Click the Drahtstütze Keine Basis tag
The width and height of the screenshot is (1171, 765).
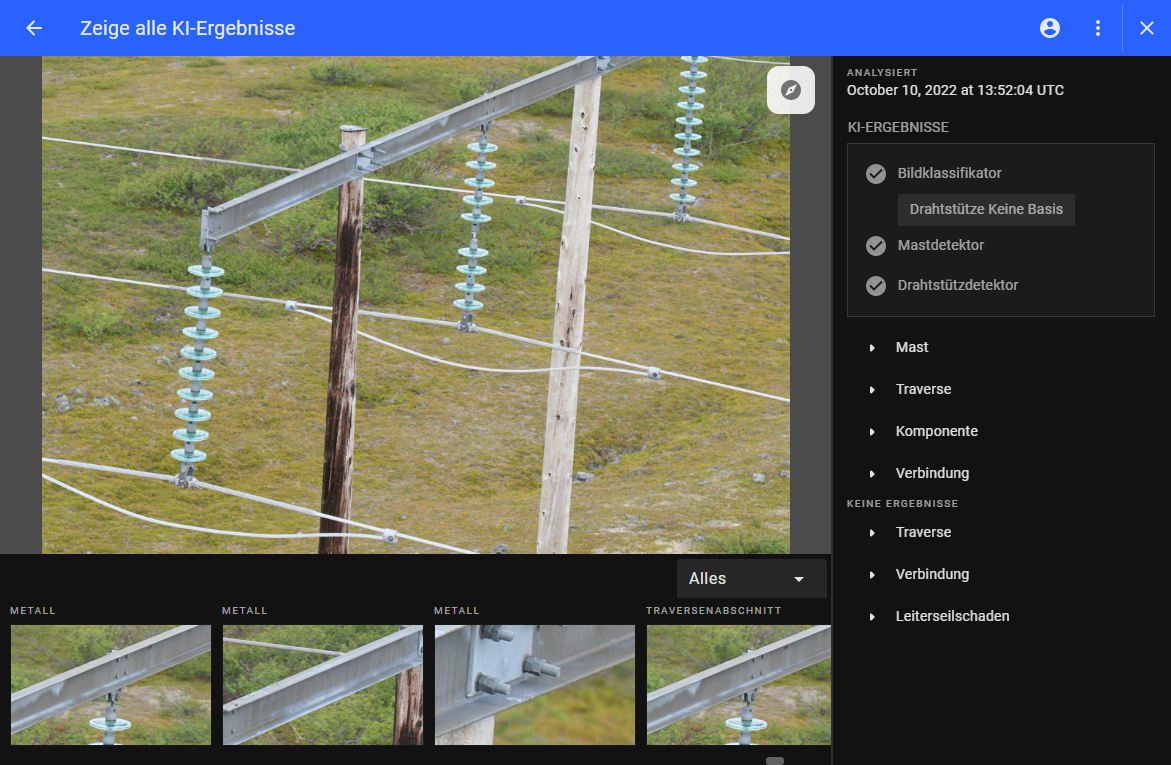[986, 210]
